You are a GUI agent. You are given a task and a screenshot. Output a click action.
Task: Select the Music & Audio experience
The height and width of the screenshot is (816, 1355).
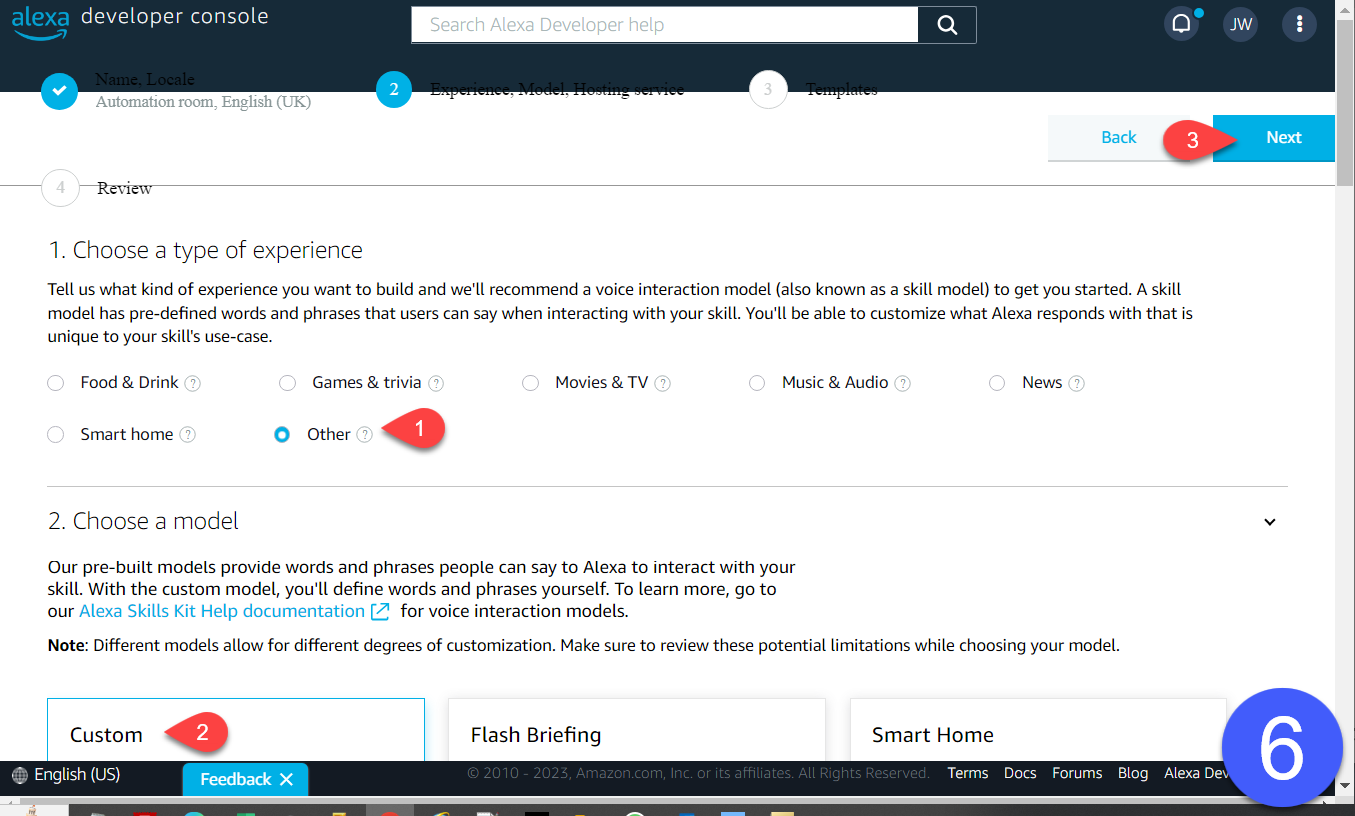[x=757, y=382]
